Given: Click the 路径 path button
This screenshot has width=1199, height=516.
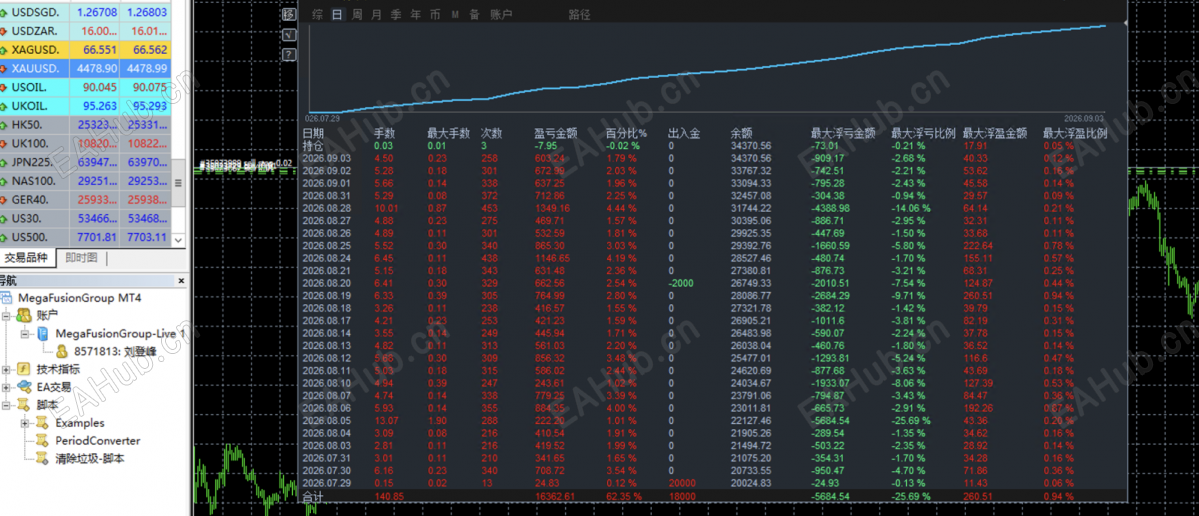Looking at the screenshot, I should [x=580, y=15].
